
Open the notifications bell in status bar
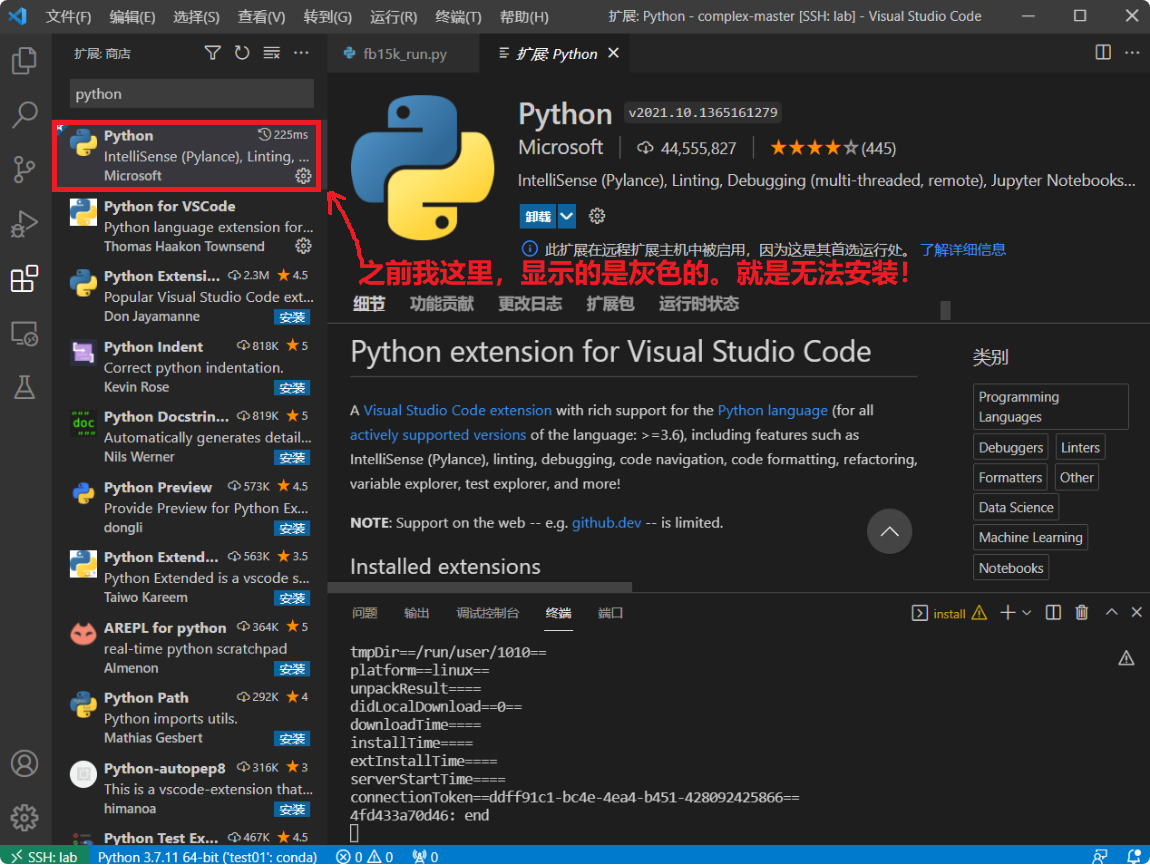[1134, 856]
